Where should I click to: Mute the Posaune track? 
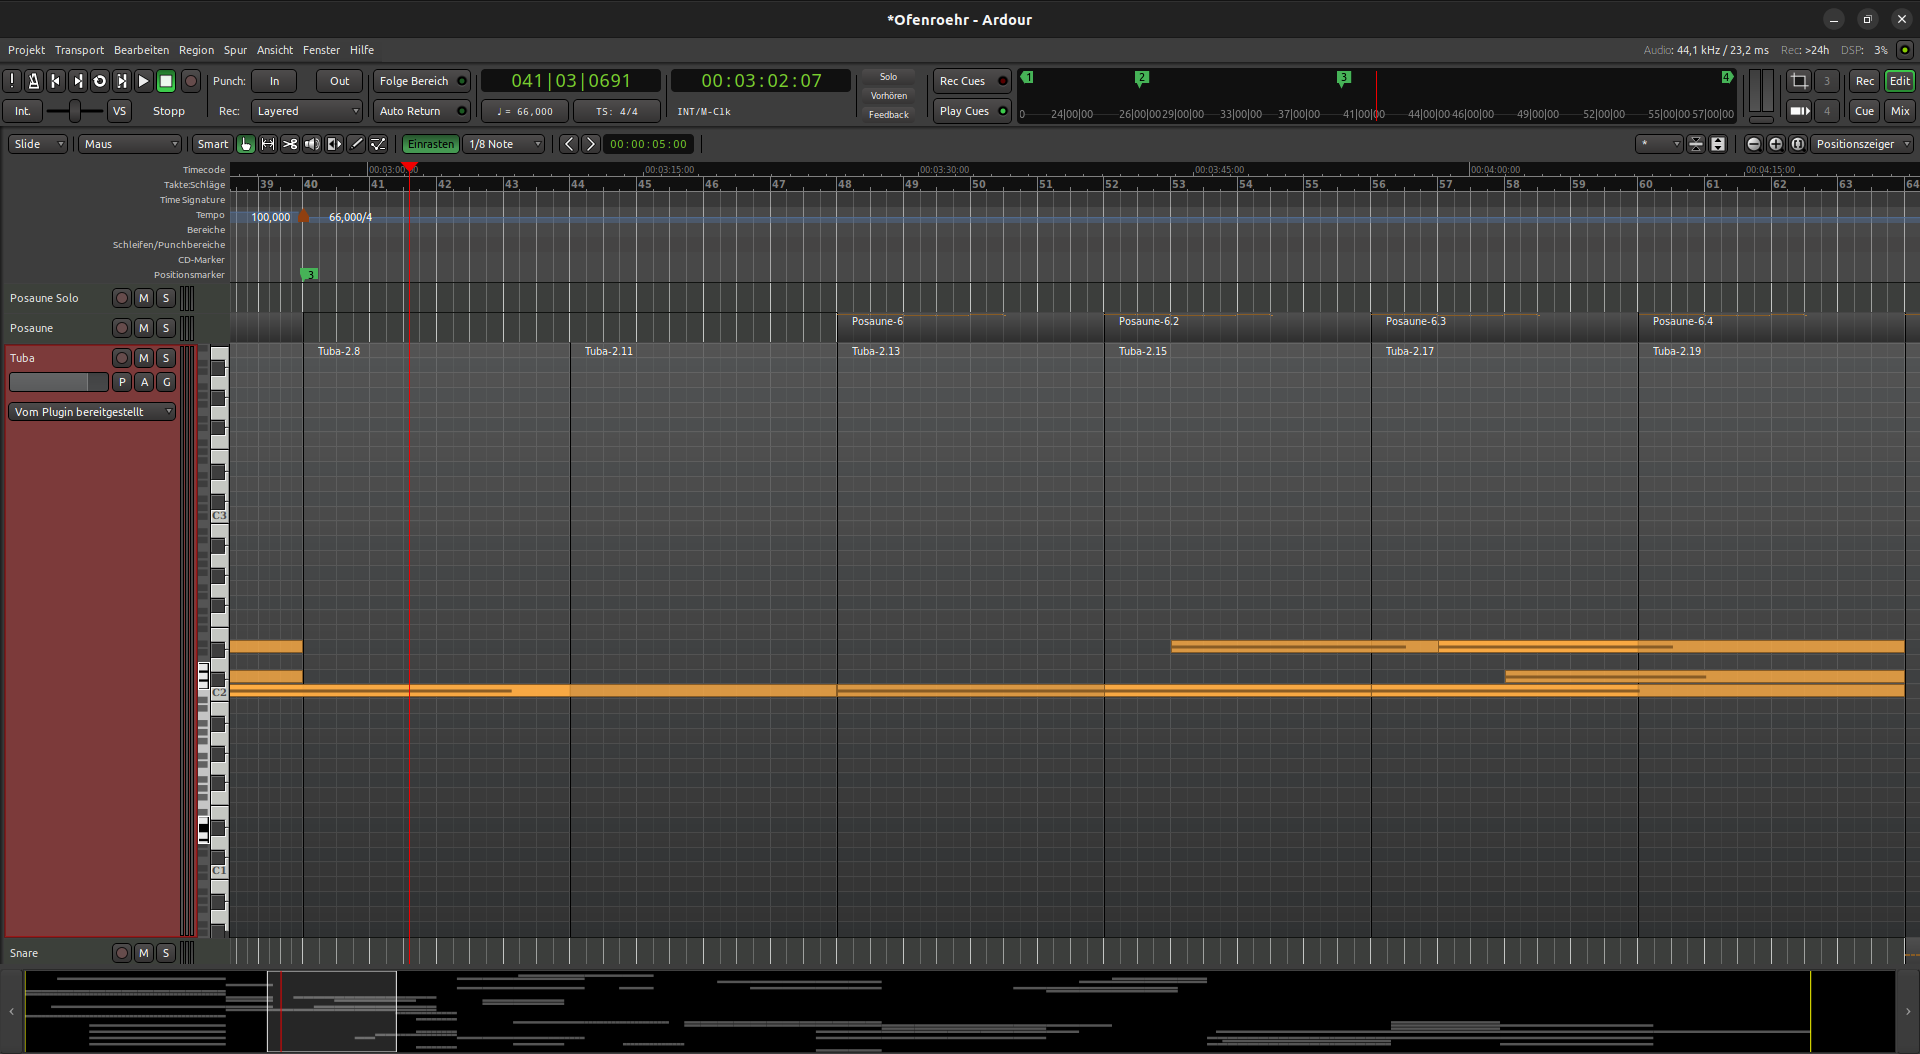point(144,328)
